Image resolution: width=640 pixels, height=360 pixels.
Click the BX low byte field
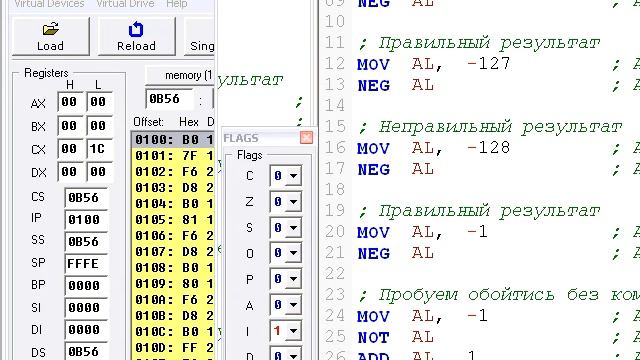click(x=99, y=126)
